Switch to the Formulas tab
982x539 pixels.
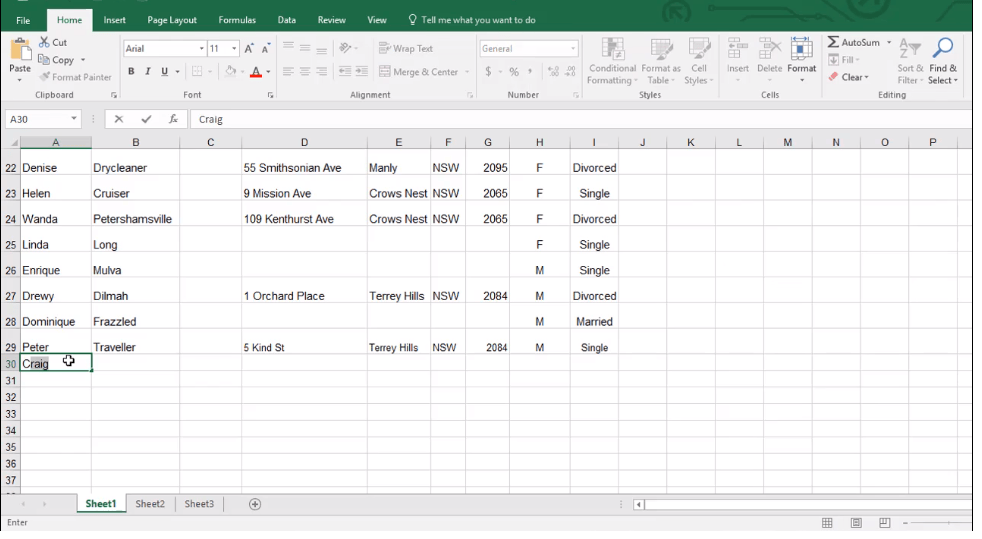(x=237, y=20)
